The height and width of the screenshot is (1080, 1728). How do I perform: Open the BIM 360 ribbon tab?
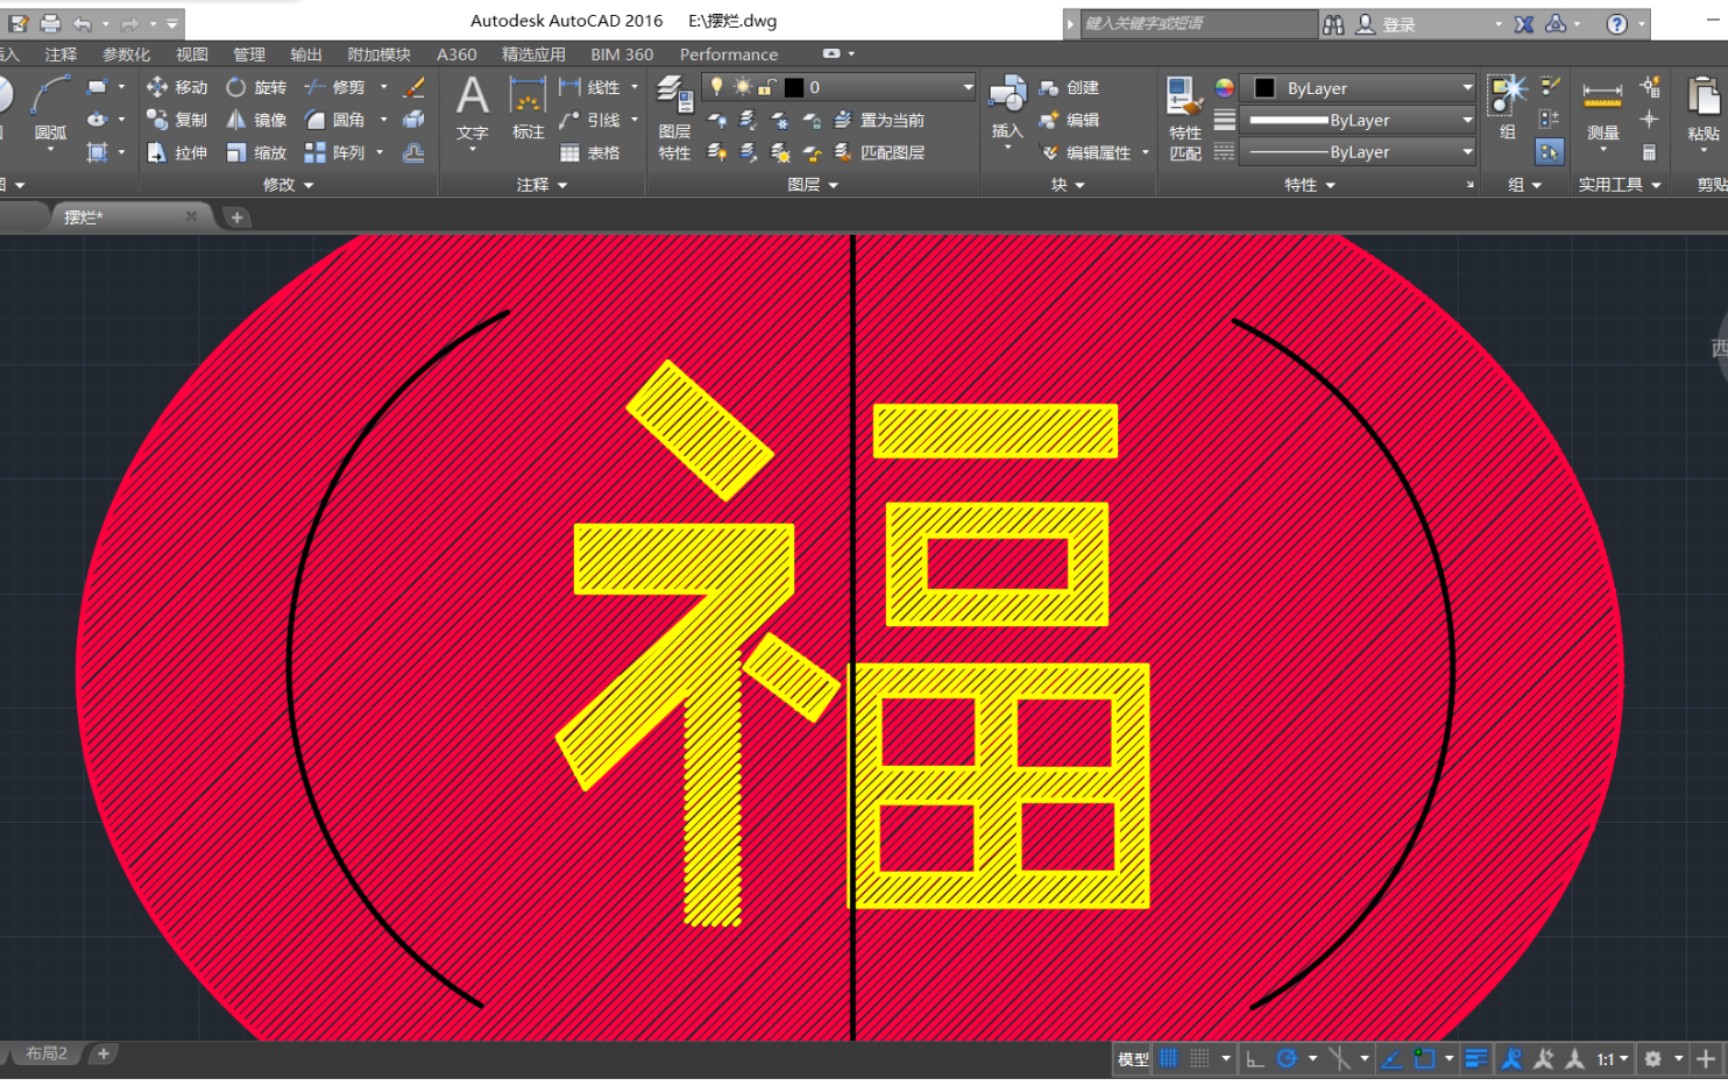pos(622,54)
